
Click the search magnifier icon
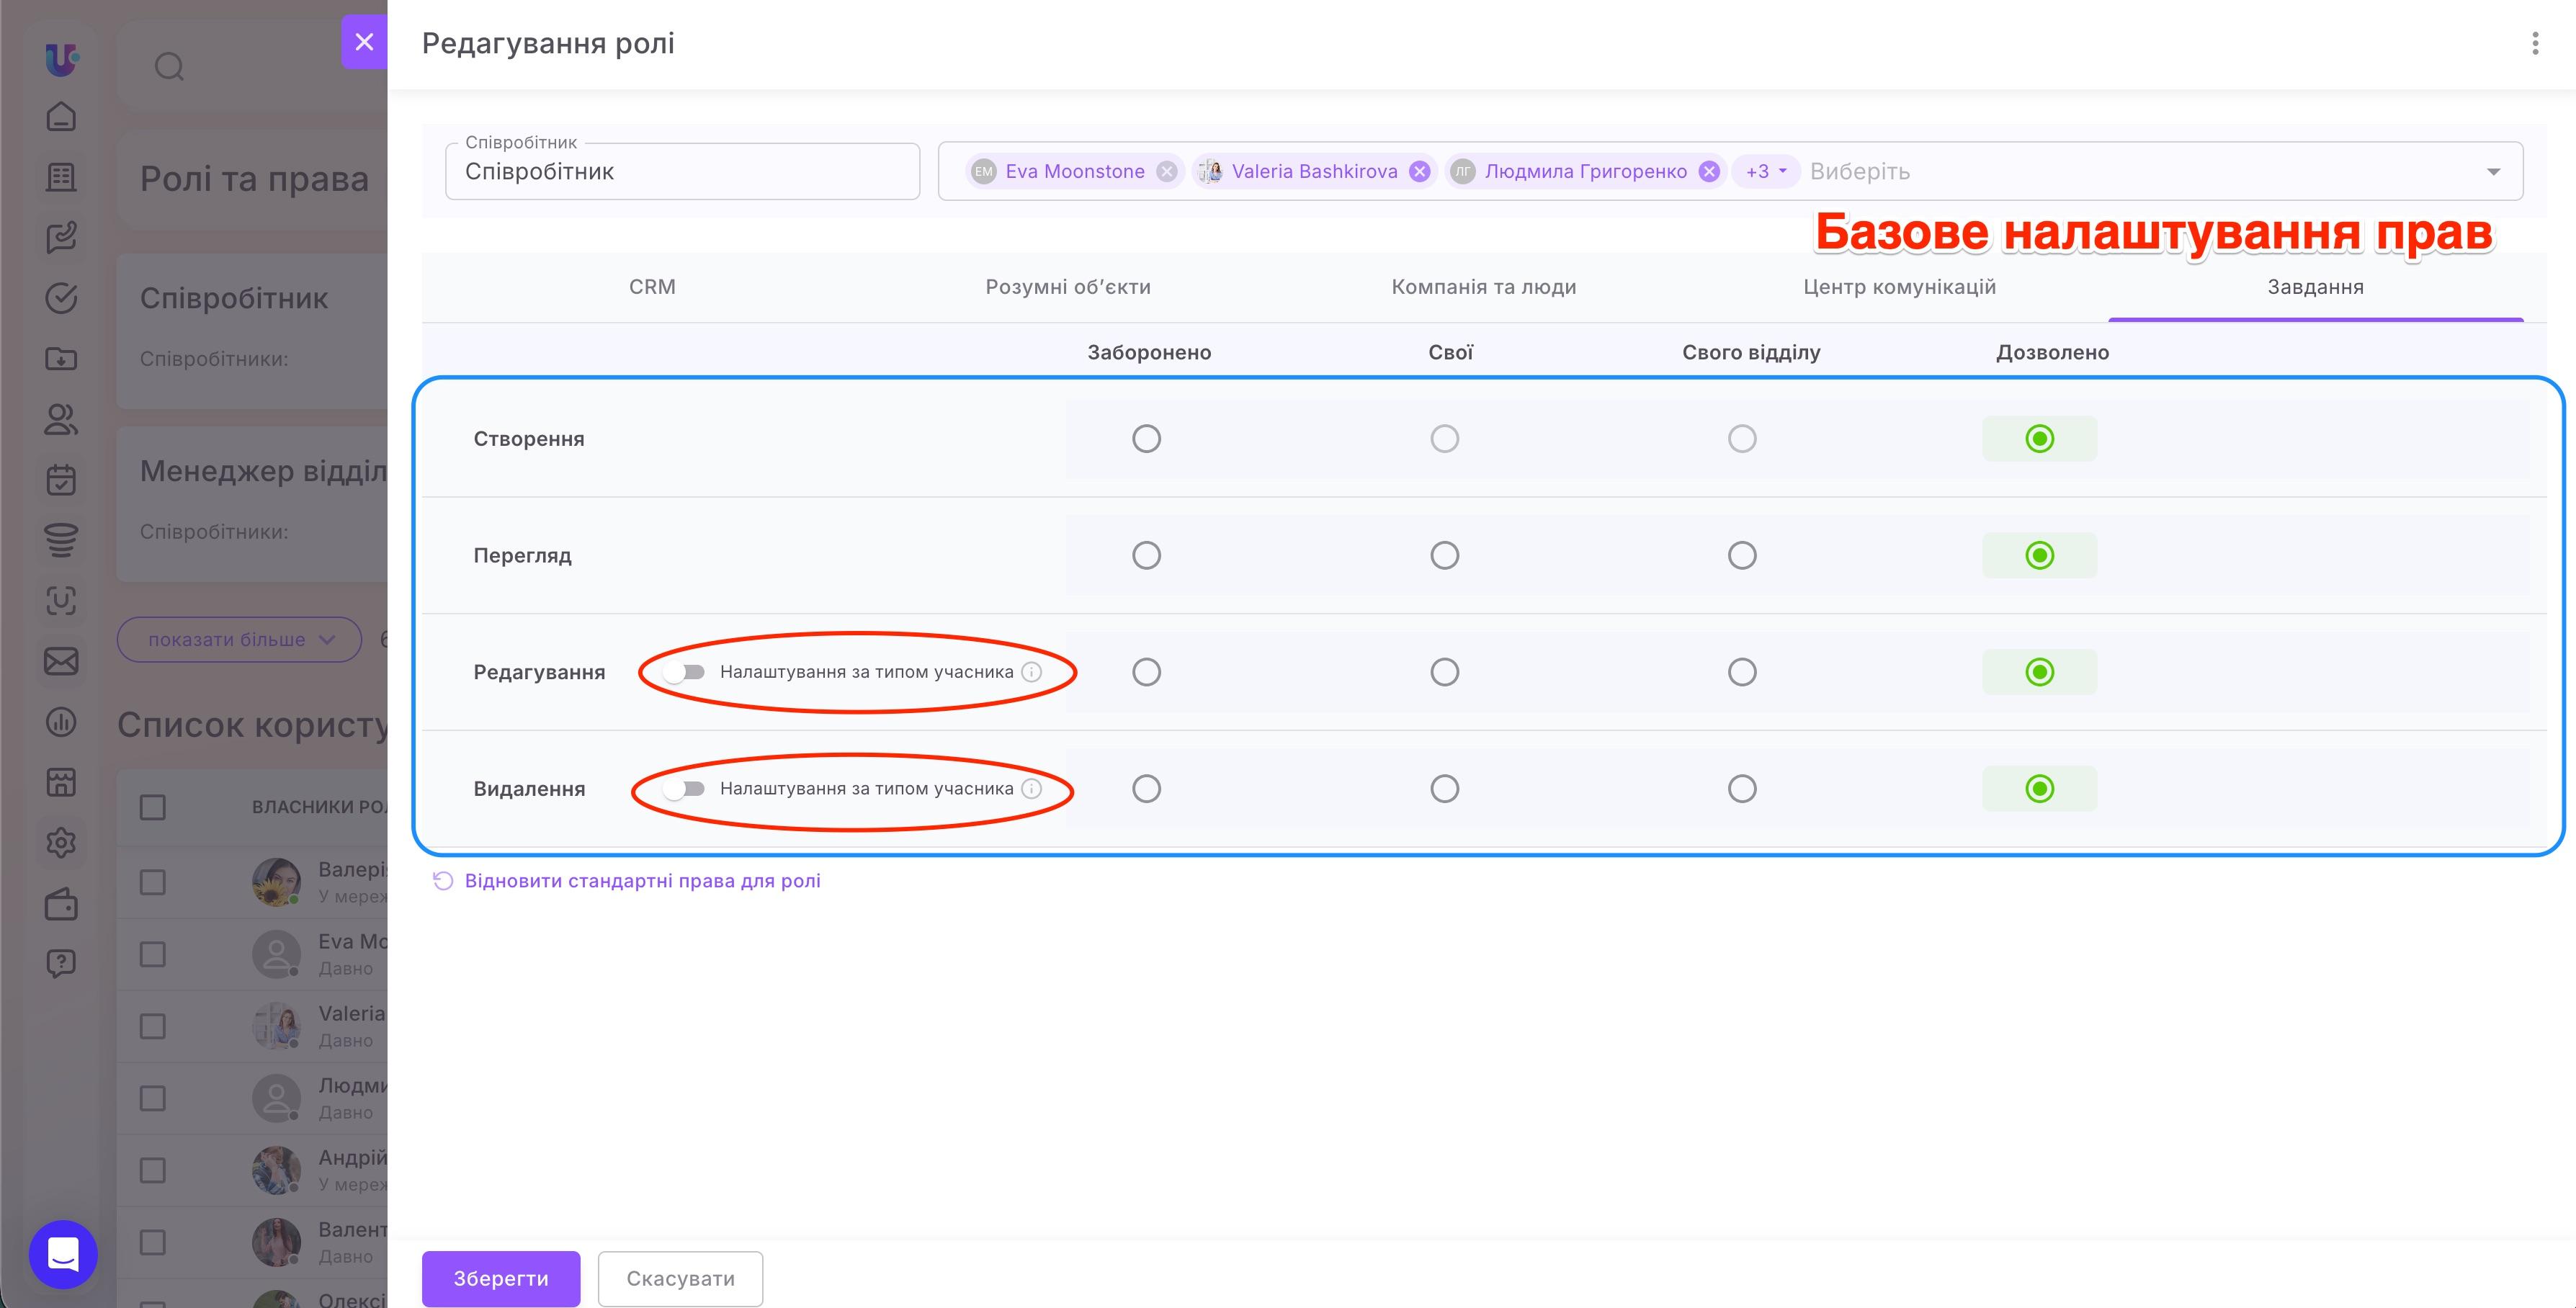pos(169,67)
